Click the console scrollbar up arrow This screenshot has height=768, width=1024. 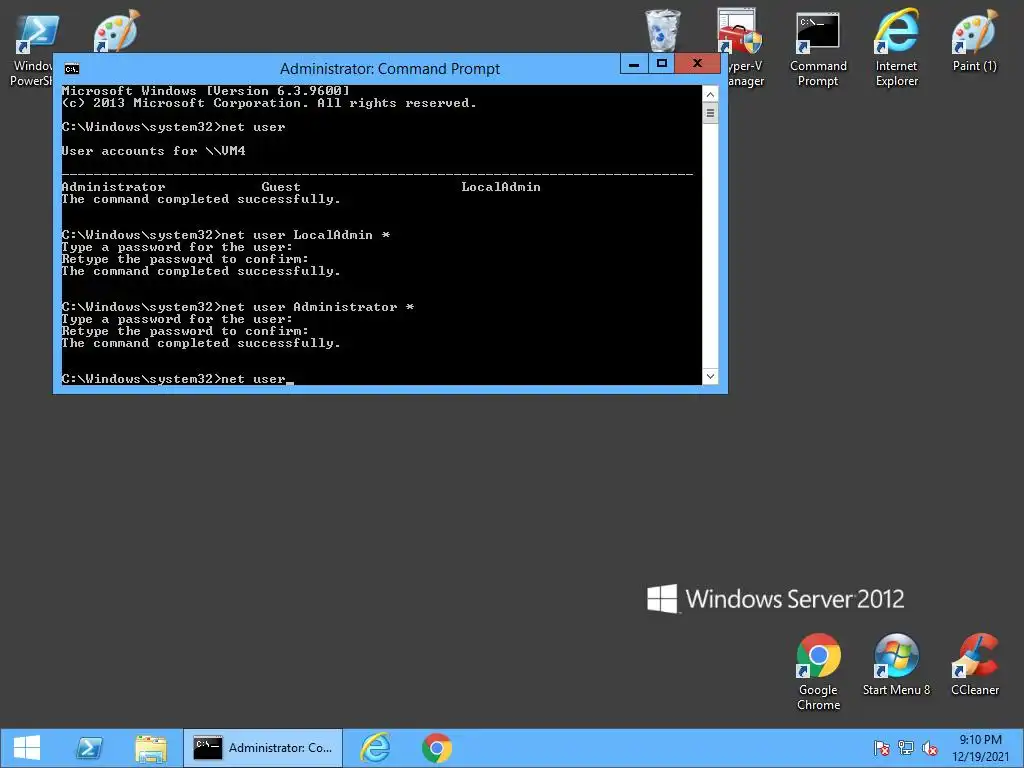[x=710, y=95]
